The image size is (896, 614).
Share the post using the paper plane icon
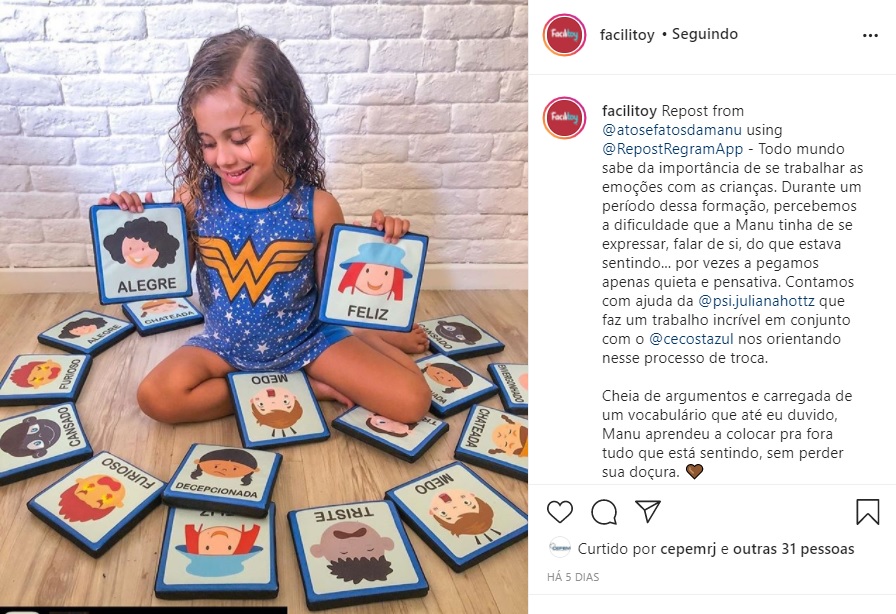click(x=648, y=511)
